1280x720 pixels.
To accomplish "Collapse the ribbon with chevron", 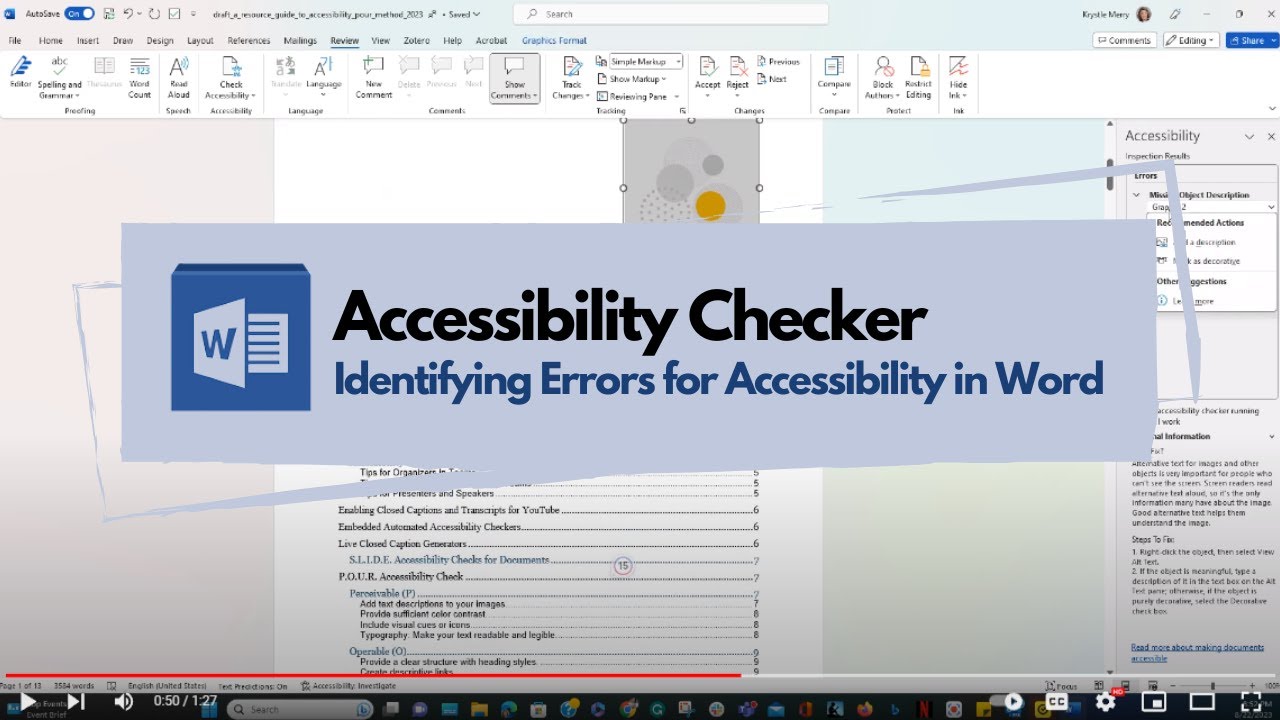I will (x=1271, y=109).
